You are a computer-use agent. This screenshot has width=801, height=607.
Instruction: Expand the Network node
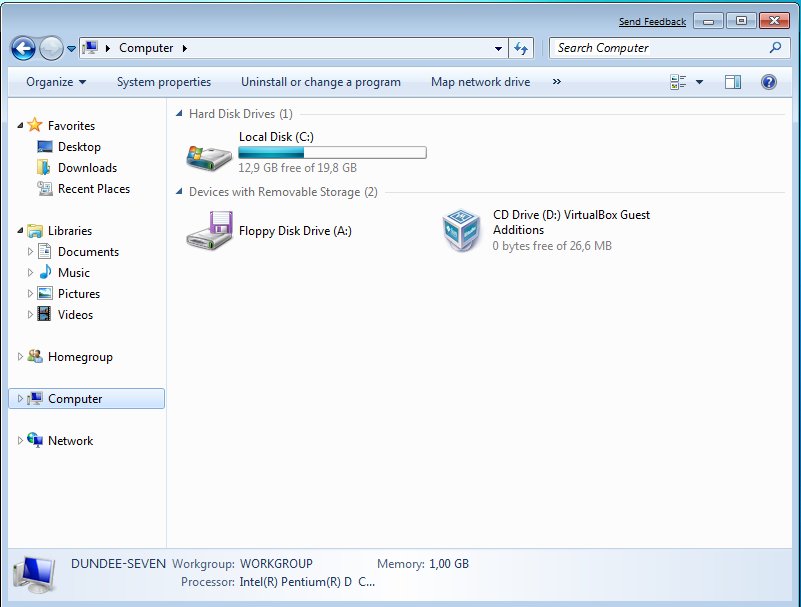[x=20, y=440]
